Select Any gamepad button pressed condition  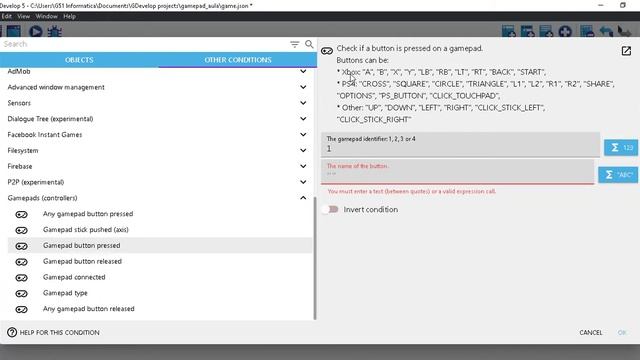point(160,214)
